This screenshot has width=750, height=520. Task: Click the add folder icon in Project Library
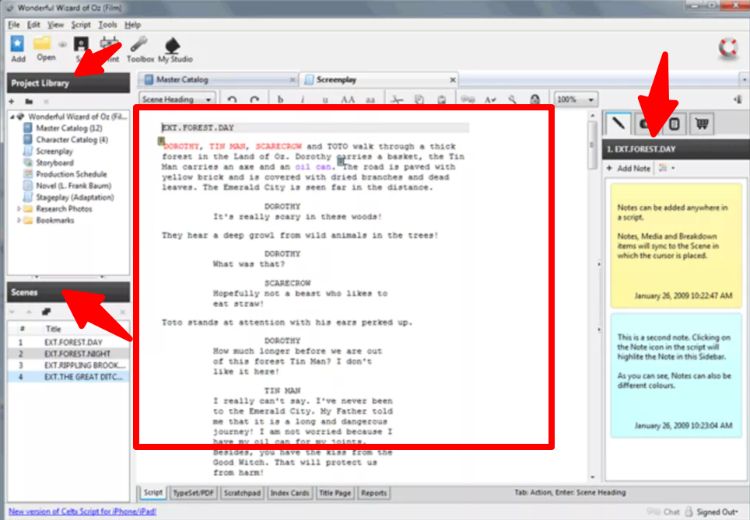pos(29,101)
